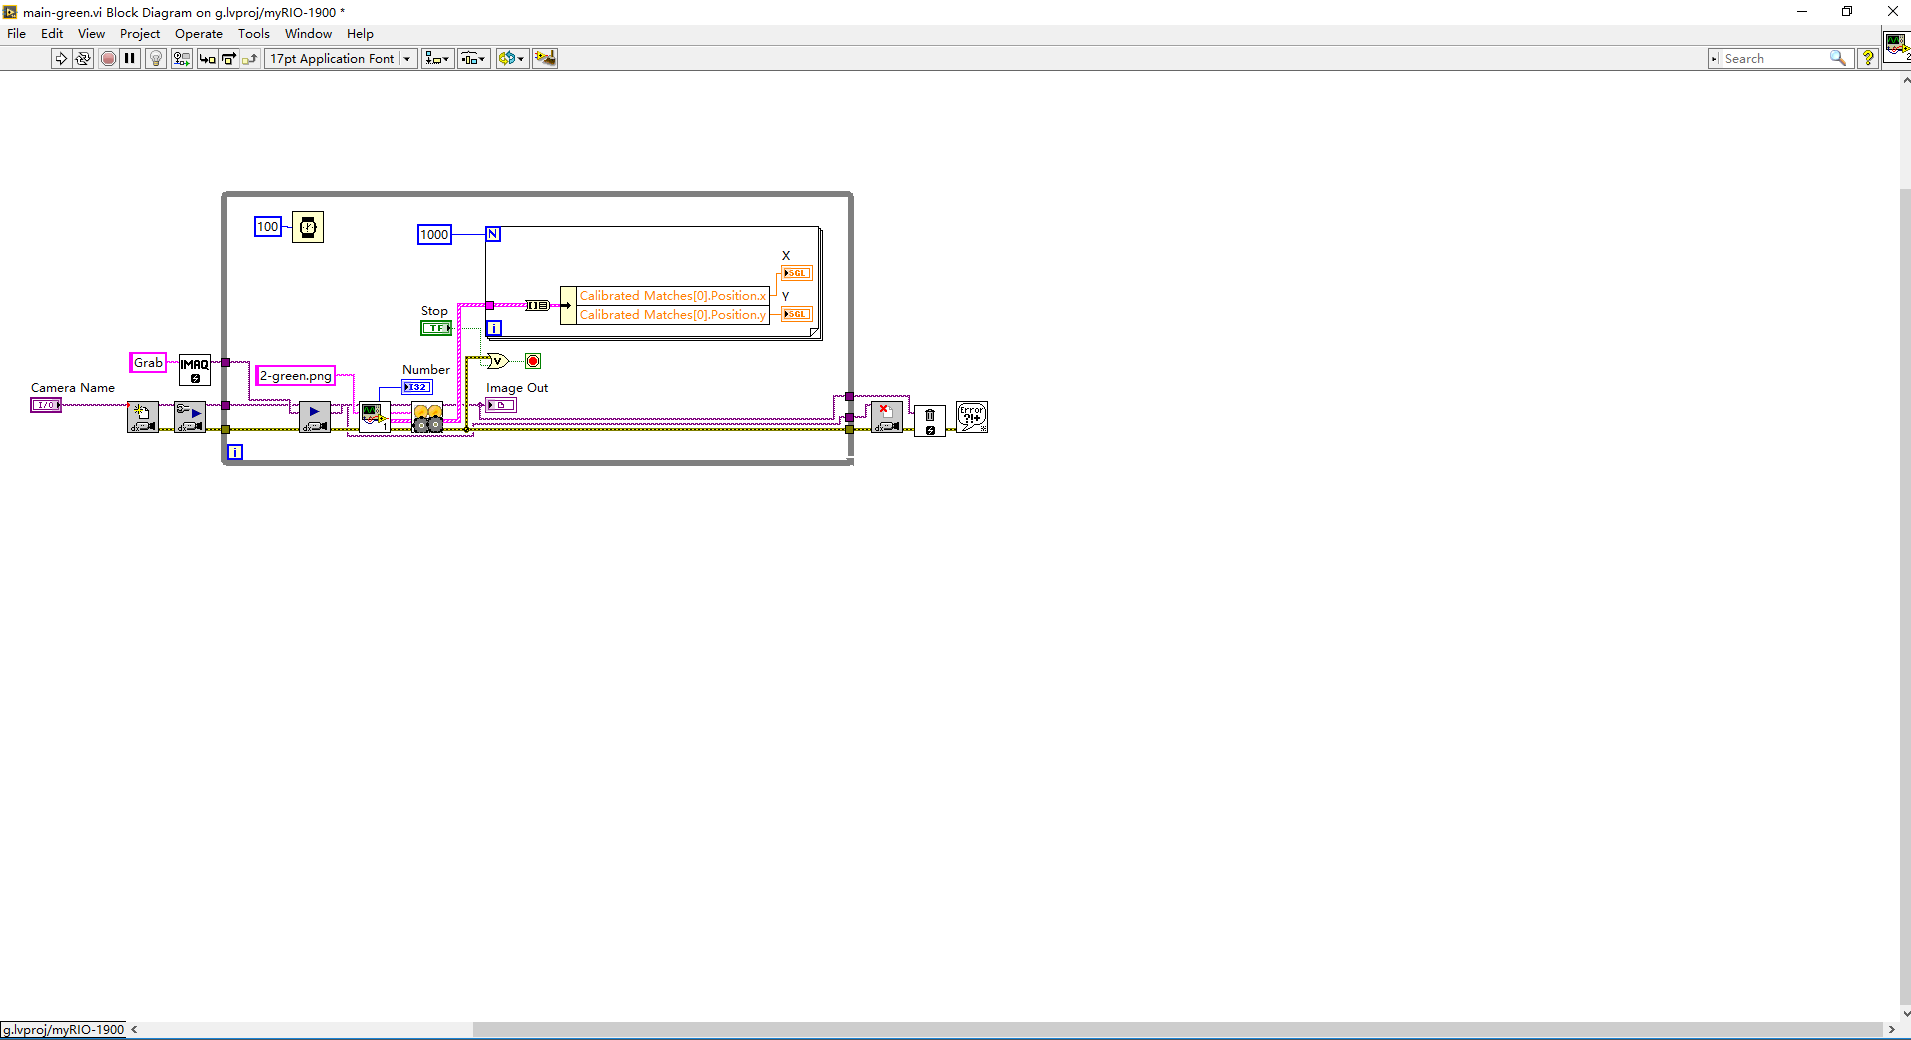Select the Y SGL indicator terminal

(x=797, y=314)
